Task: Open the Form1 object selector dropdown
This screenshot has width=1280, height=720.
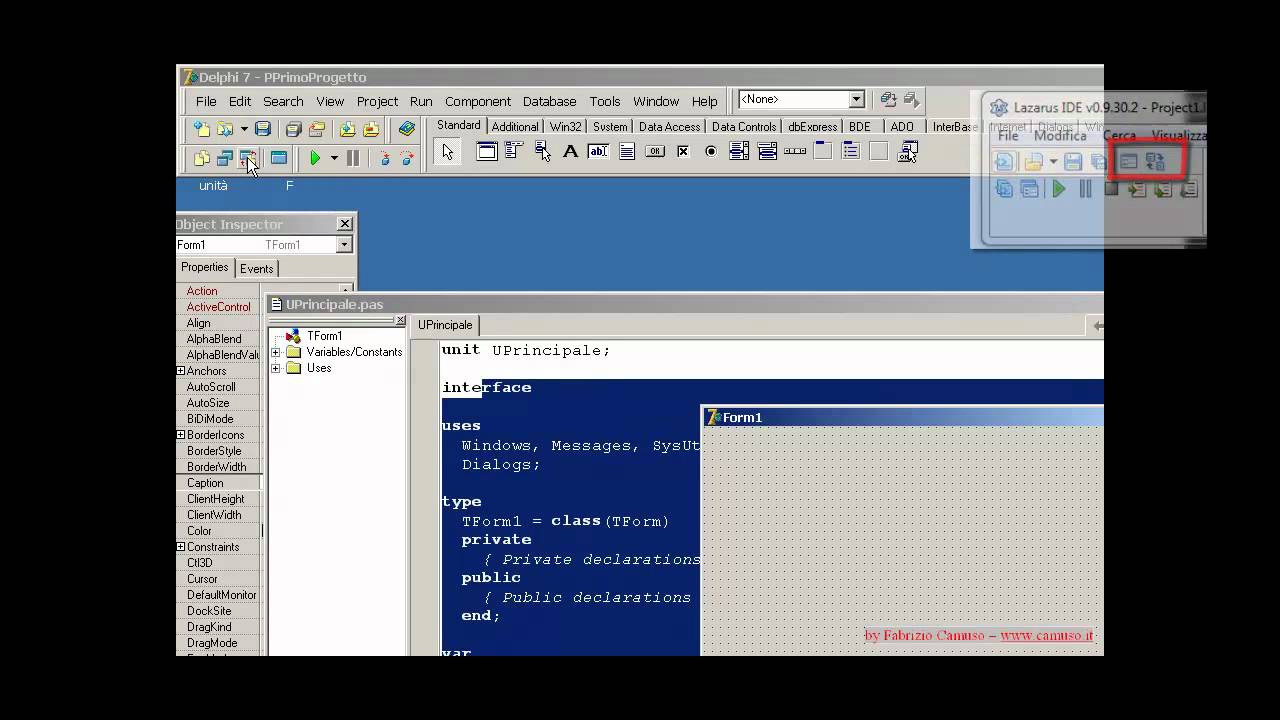Action: (344, 245)
